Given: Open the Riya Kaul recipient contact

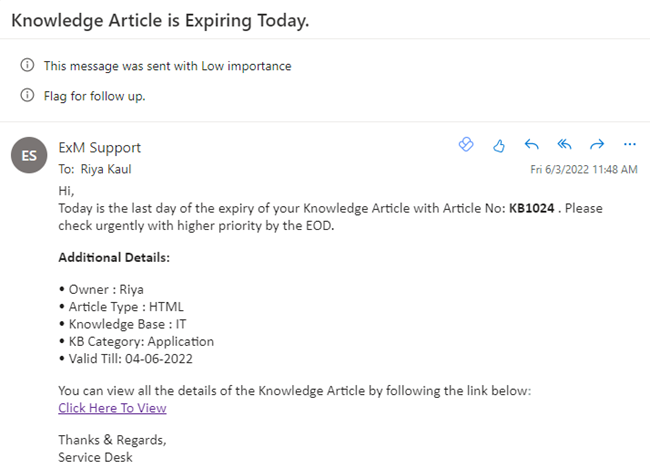Looking at the screenshot, I should click(106, 169).
